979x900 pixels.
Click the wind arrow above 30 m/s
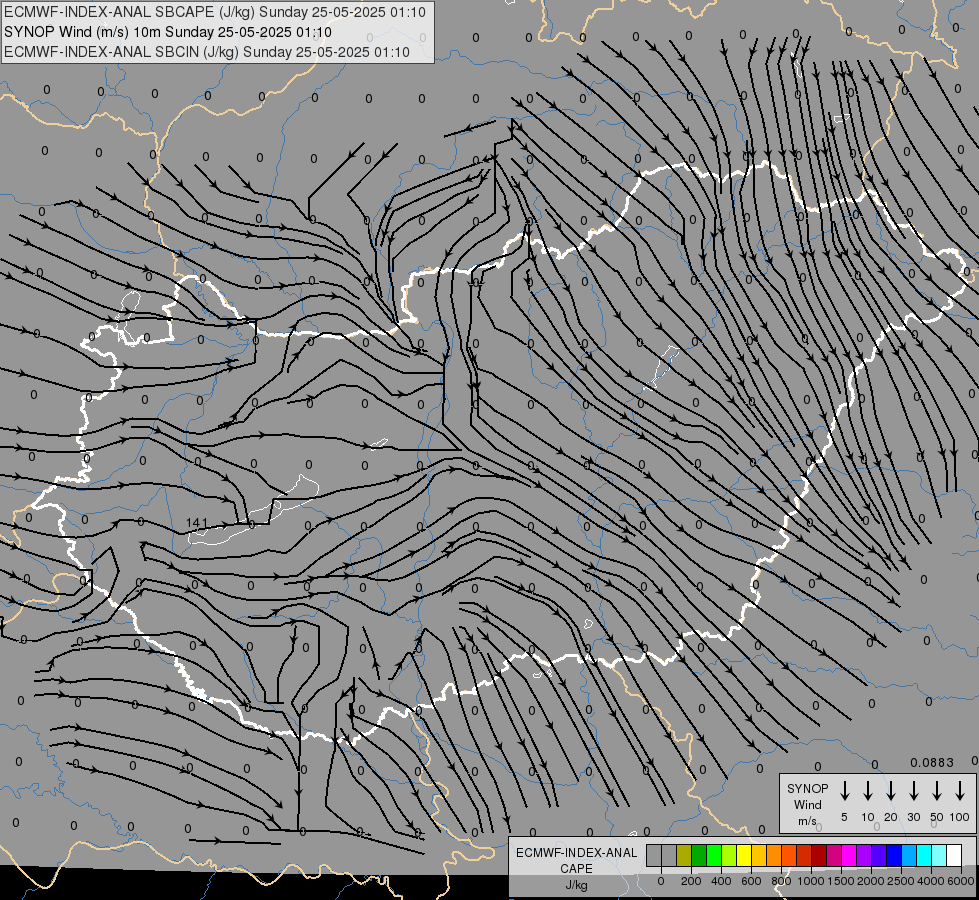[913, 791]
